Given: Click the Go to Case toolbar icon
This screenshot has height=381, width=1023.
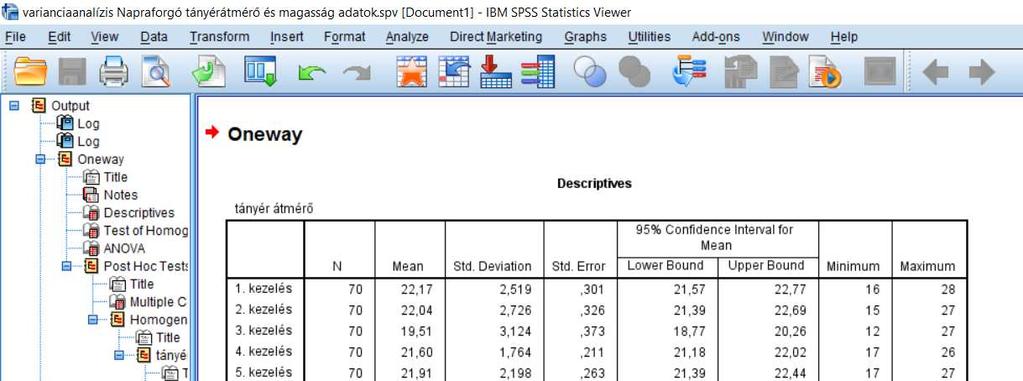Looking at the screenshot, I should pos(454,72).
